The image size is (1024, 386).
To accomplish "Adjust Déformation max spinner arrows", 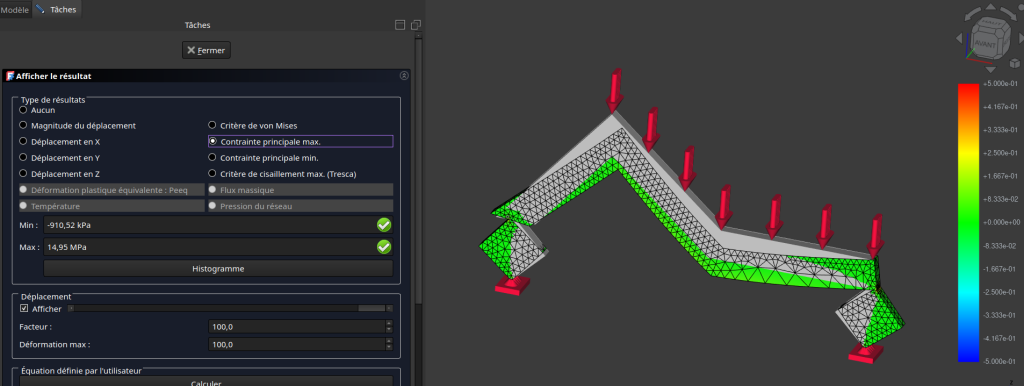I will pyautogui.click(x=389, y=344).
